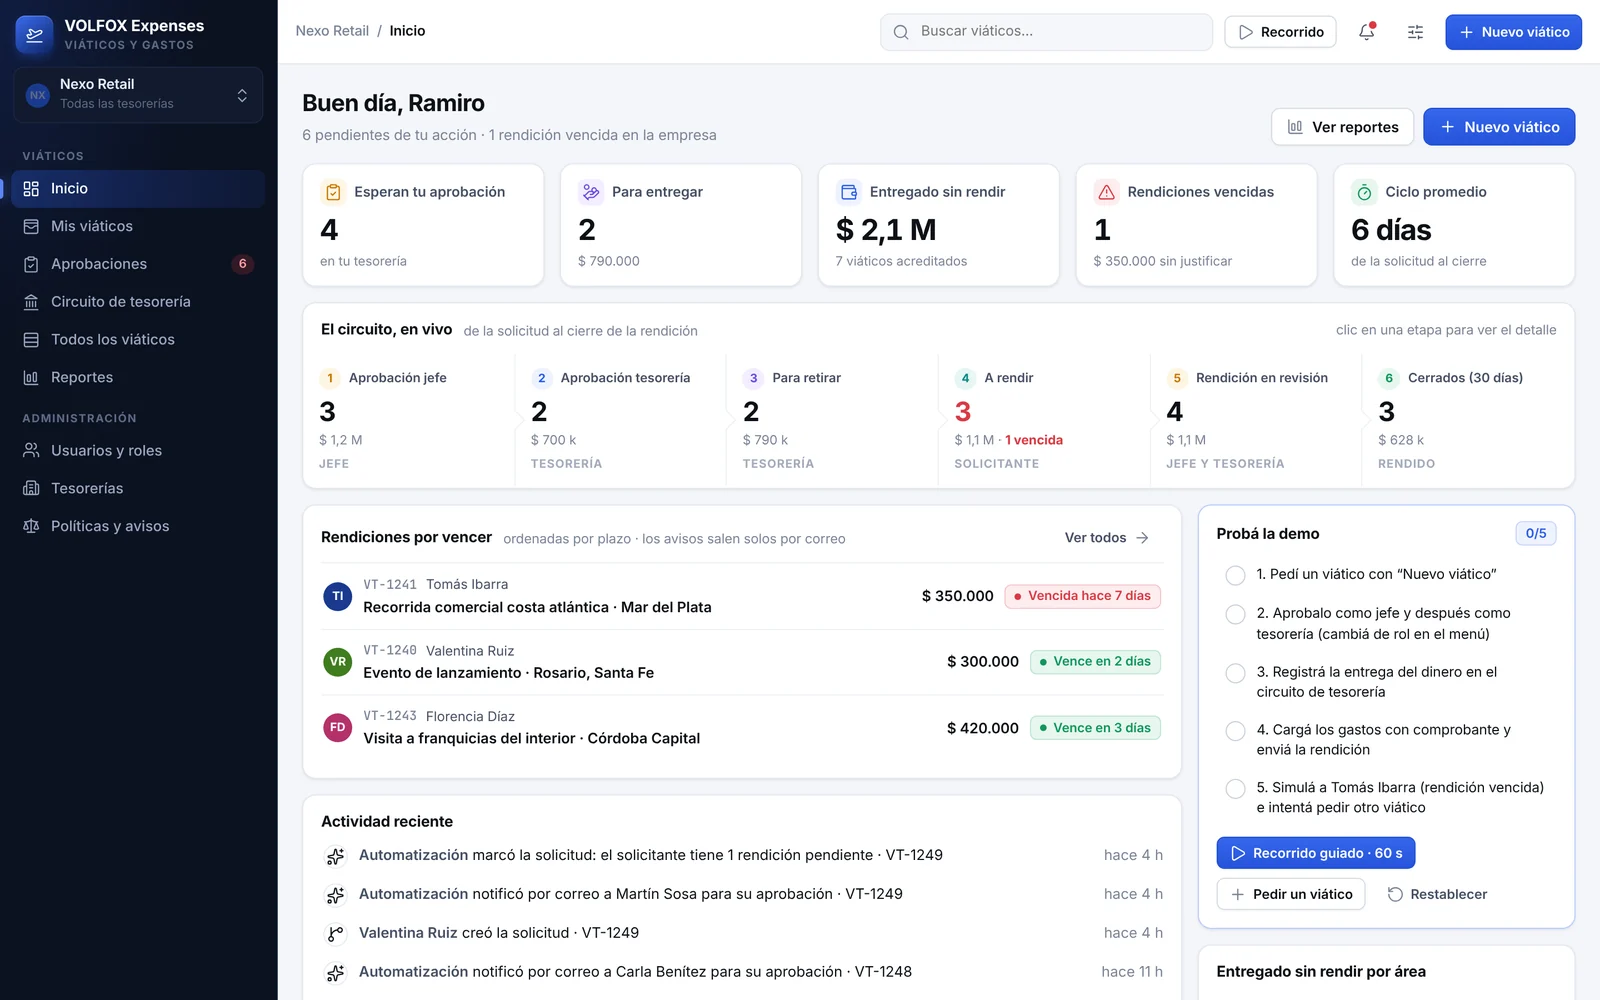The image size is (1600, 1000).
Task: Check demo step 4 Cargá los gastos
Action: pos(1235,731)
